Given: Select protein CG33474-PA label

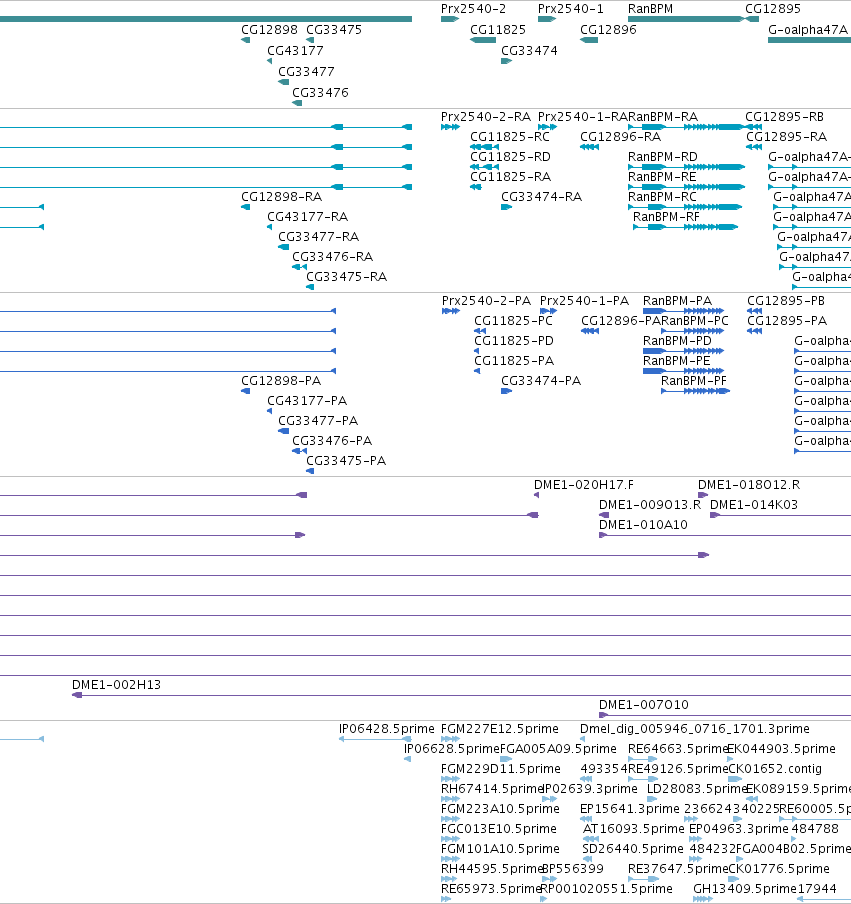Looking at the screenshot, I should 541,381.
